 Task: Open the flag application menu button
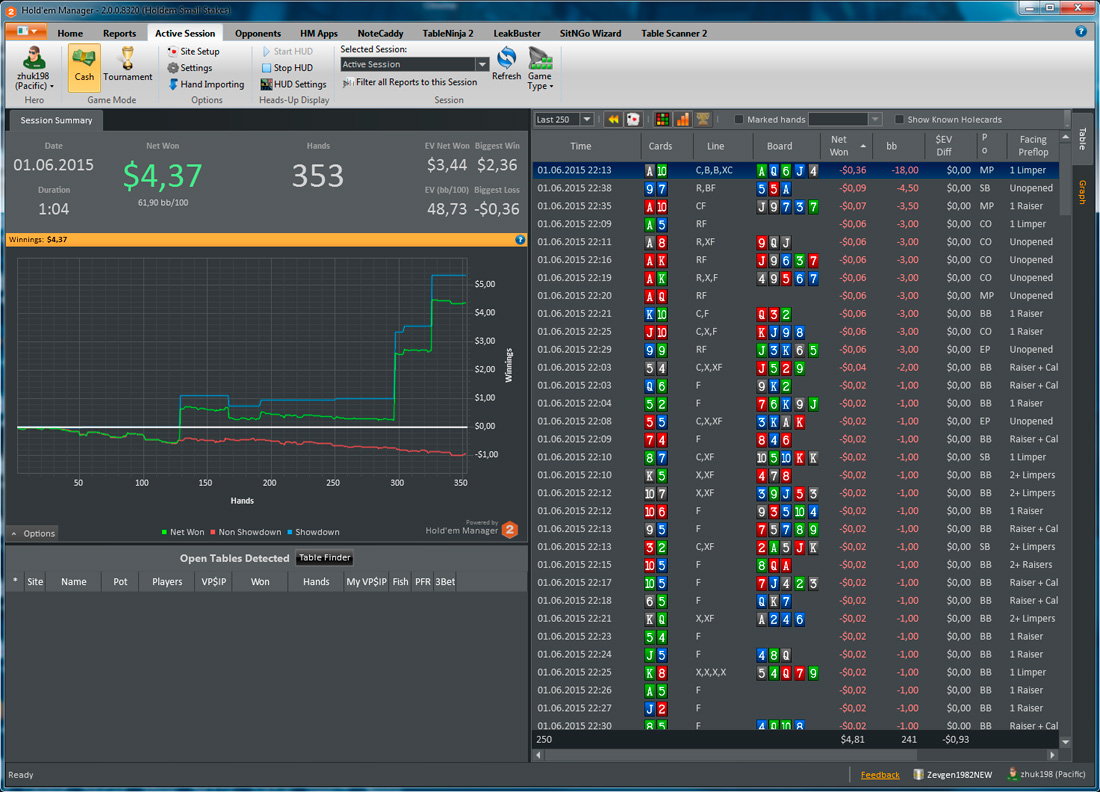click(26, 32)
